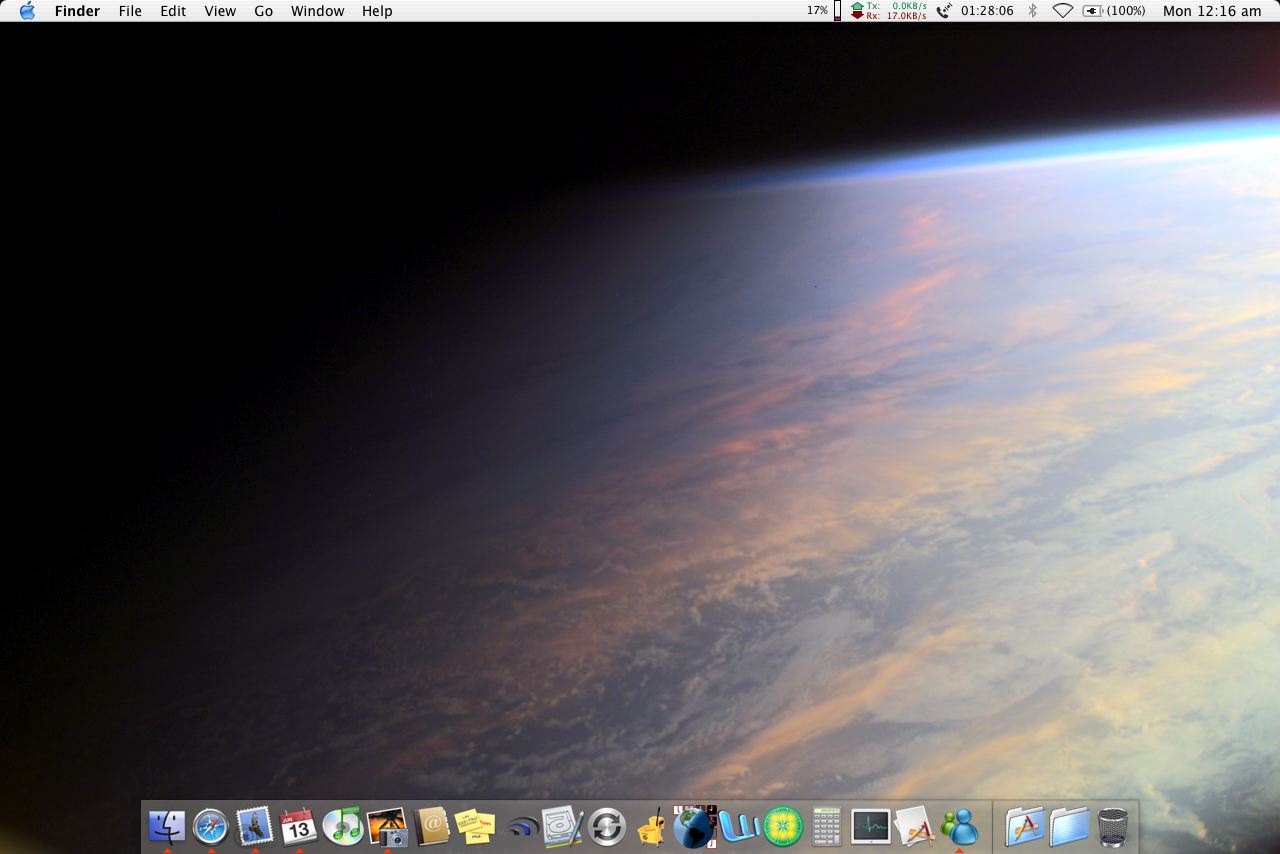This screenshot has height=854, width=1280.
Task: Open the Trash in dock
Action: (x=1113, y=827)
